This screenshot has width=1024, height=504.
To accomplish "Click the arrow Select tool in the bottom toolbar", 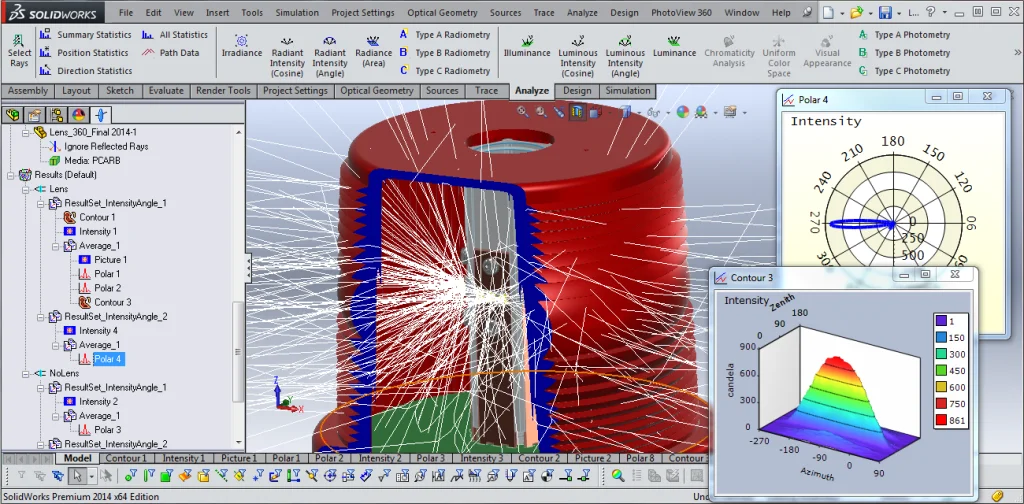I will click(77, 476).
